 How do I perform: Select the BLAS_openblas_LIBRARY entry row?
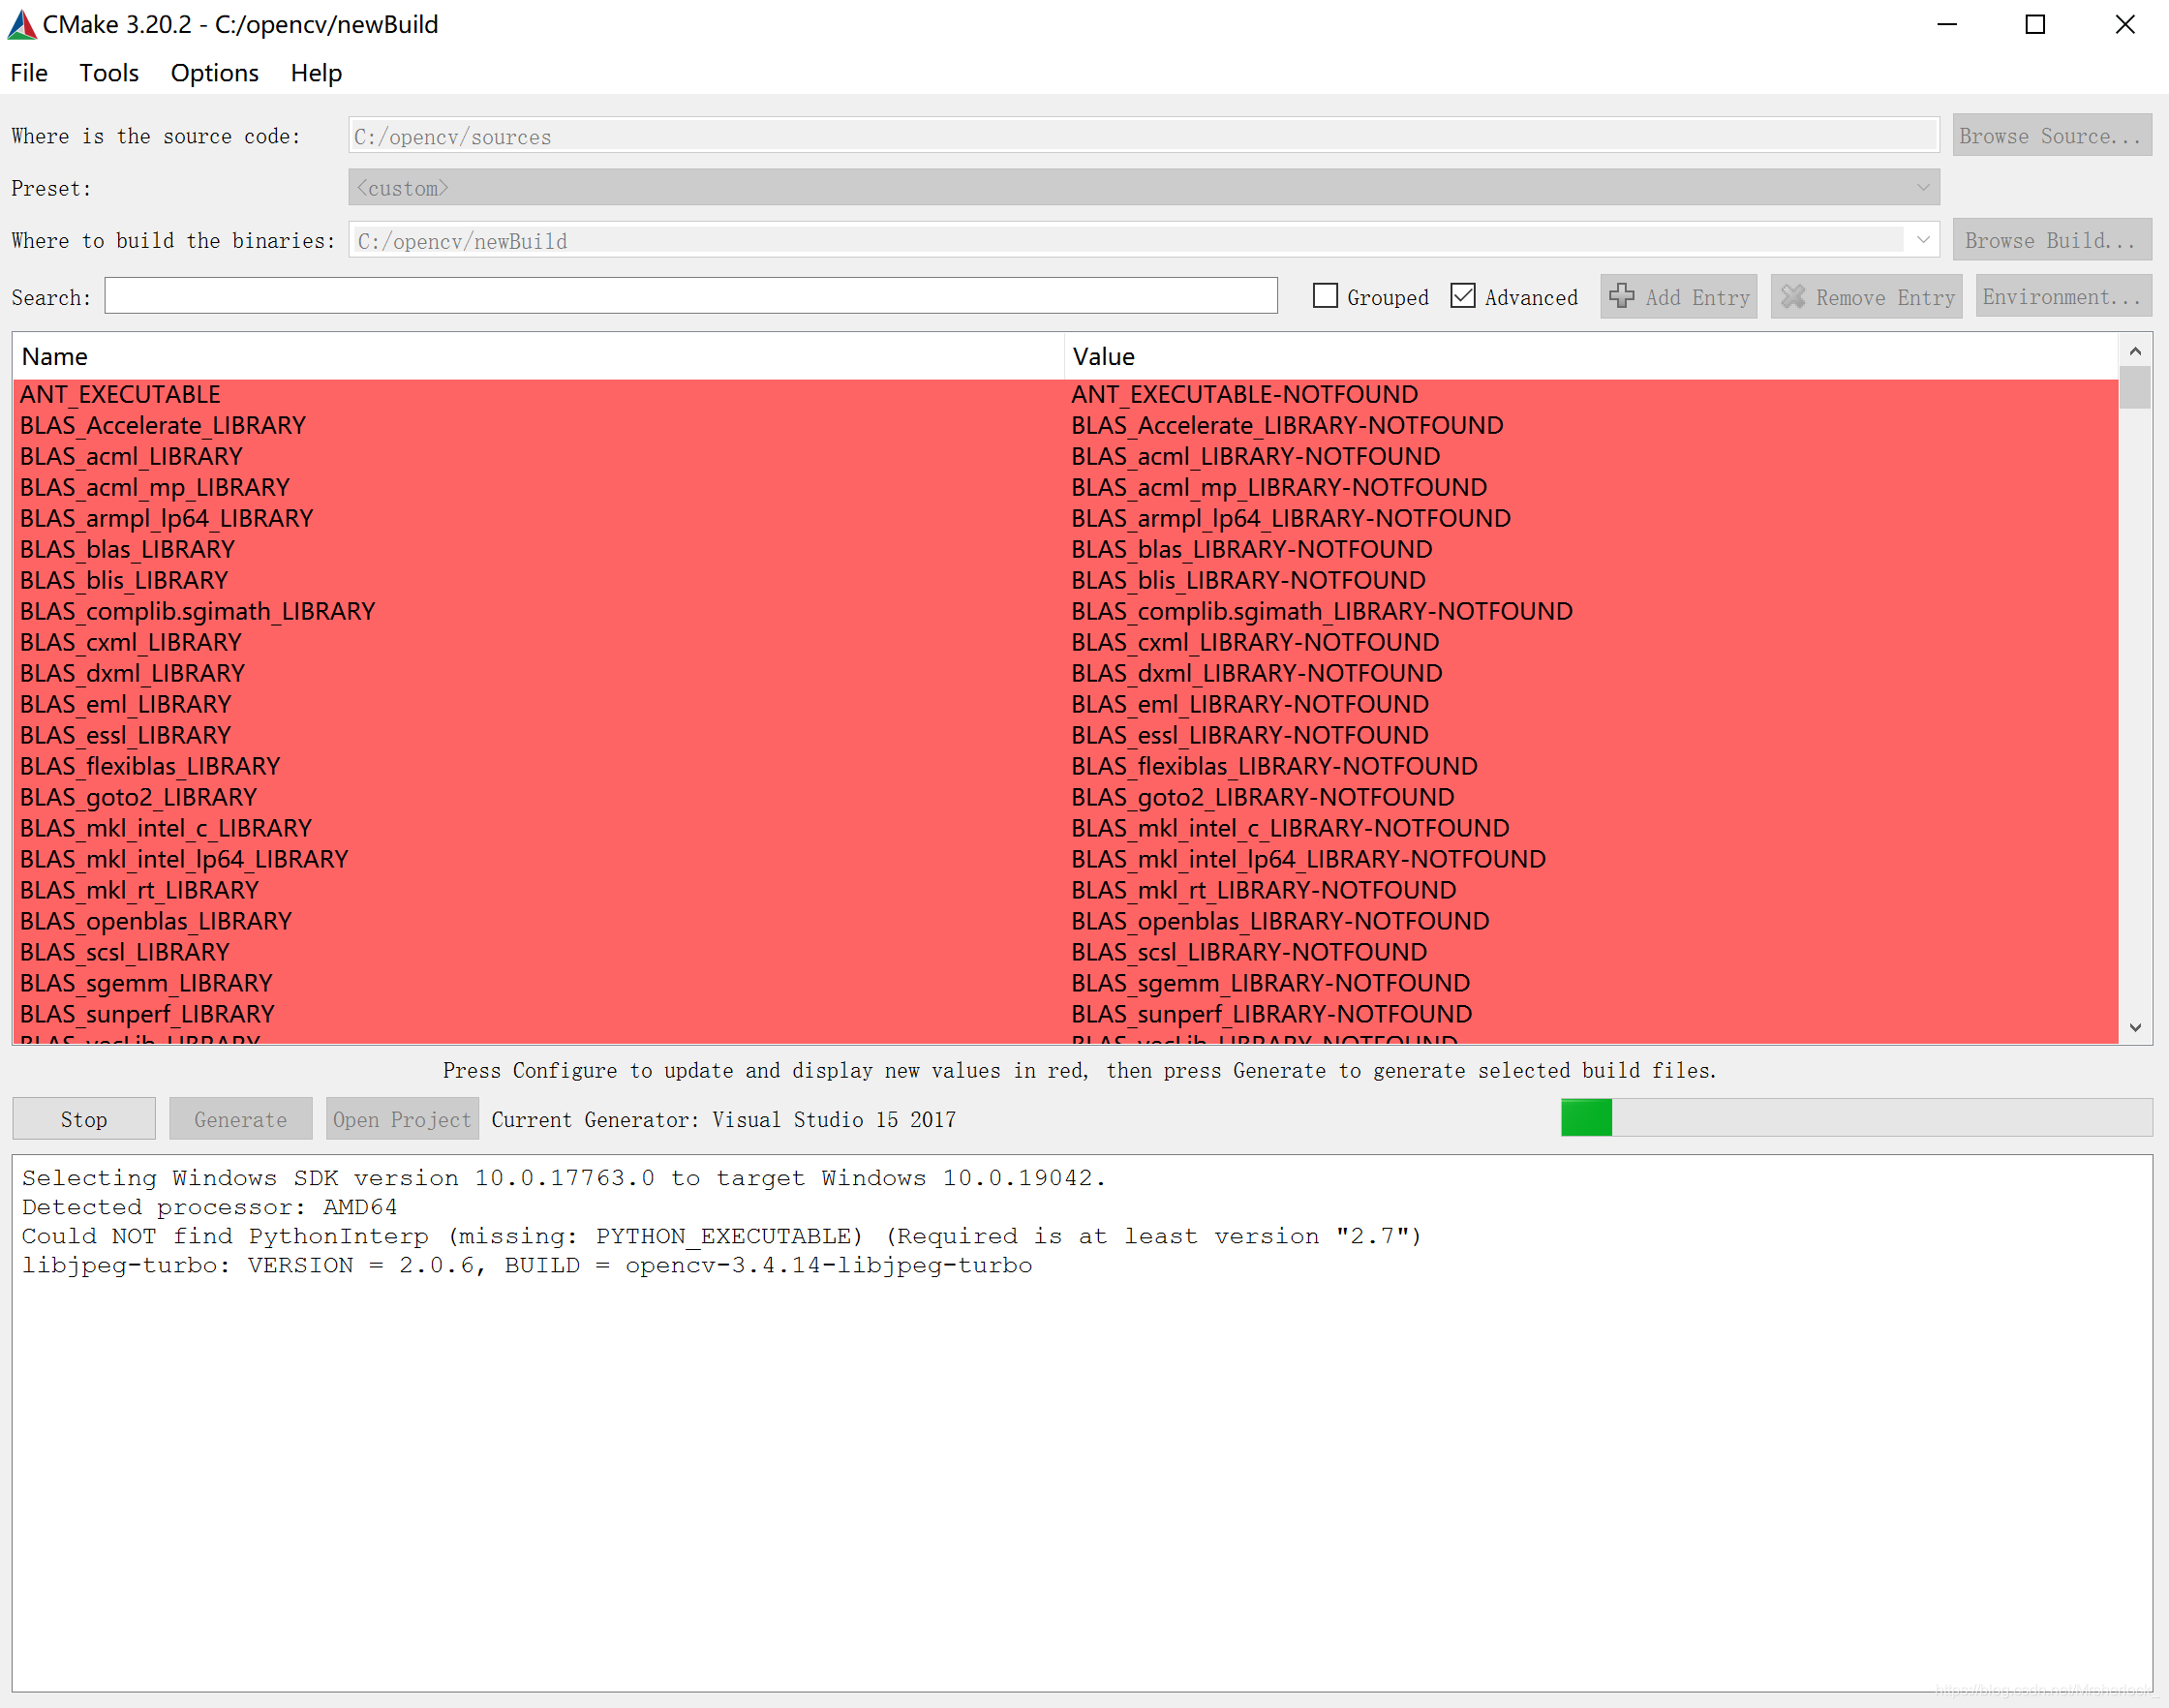(156, 921)
